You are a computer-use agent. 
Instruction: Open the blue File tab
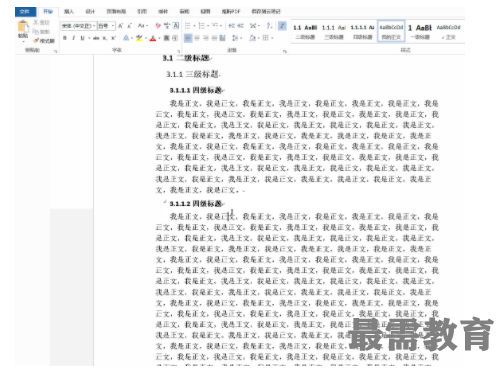25,12
